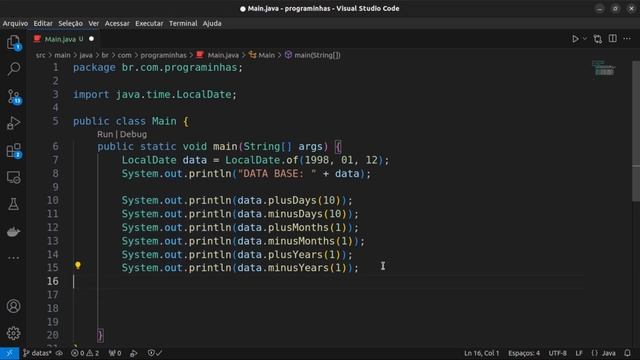The width and height of the screenshot is (640, 360).
Task: Show additional views ellipsis in activity bar
Action: click(x=13, y=258)
